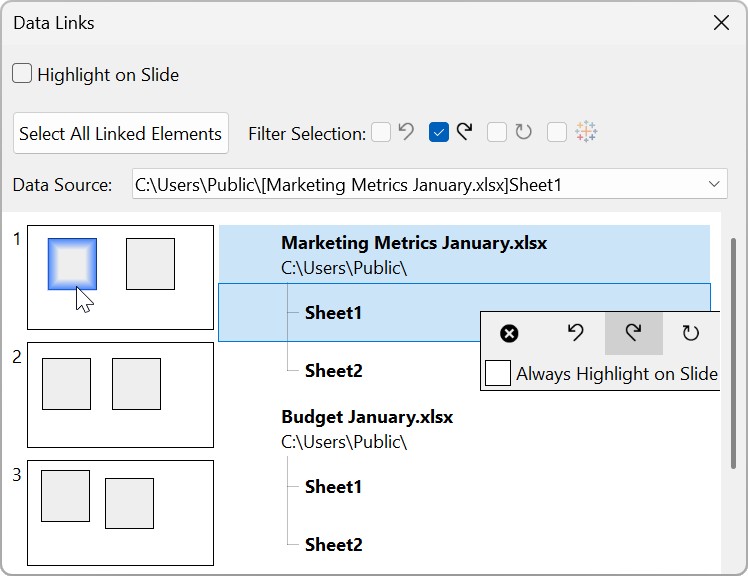Click the counterclockwise arrow icon beside first filter checkbox
The height and width of the screenshot is (576, 748).
tap(406, 132)
